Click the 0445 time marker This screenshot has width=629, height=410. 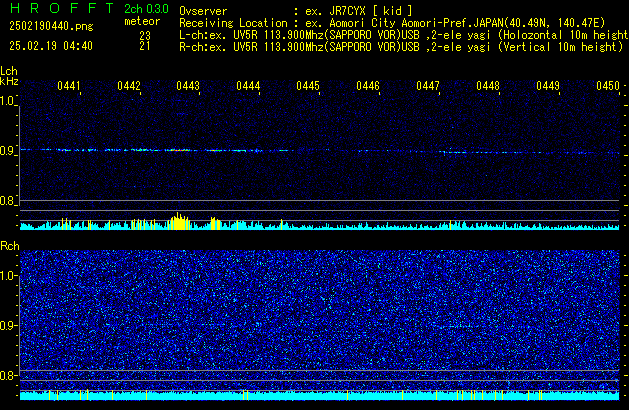click(308, 86)
